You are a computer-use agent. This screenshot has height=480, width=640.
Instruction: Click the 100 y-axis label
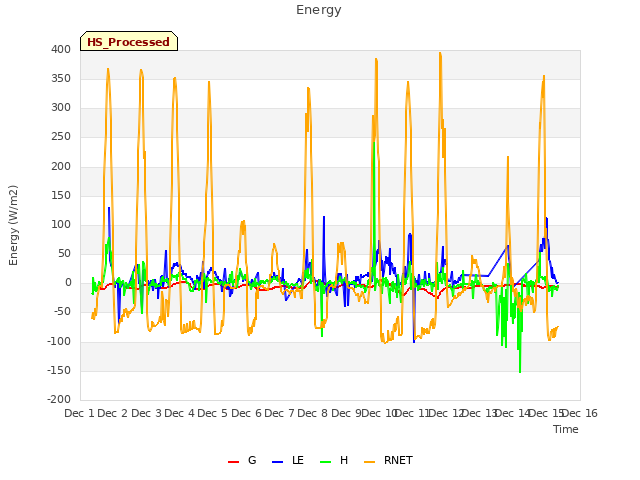pos(61,224)
